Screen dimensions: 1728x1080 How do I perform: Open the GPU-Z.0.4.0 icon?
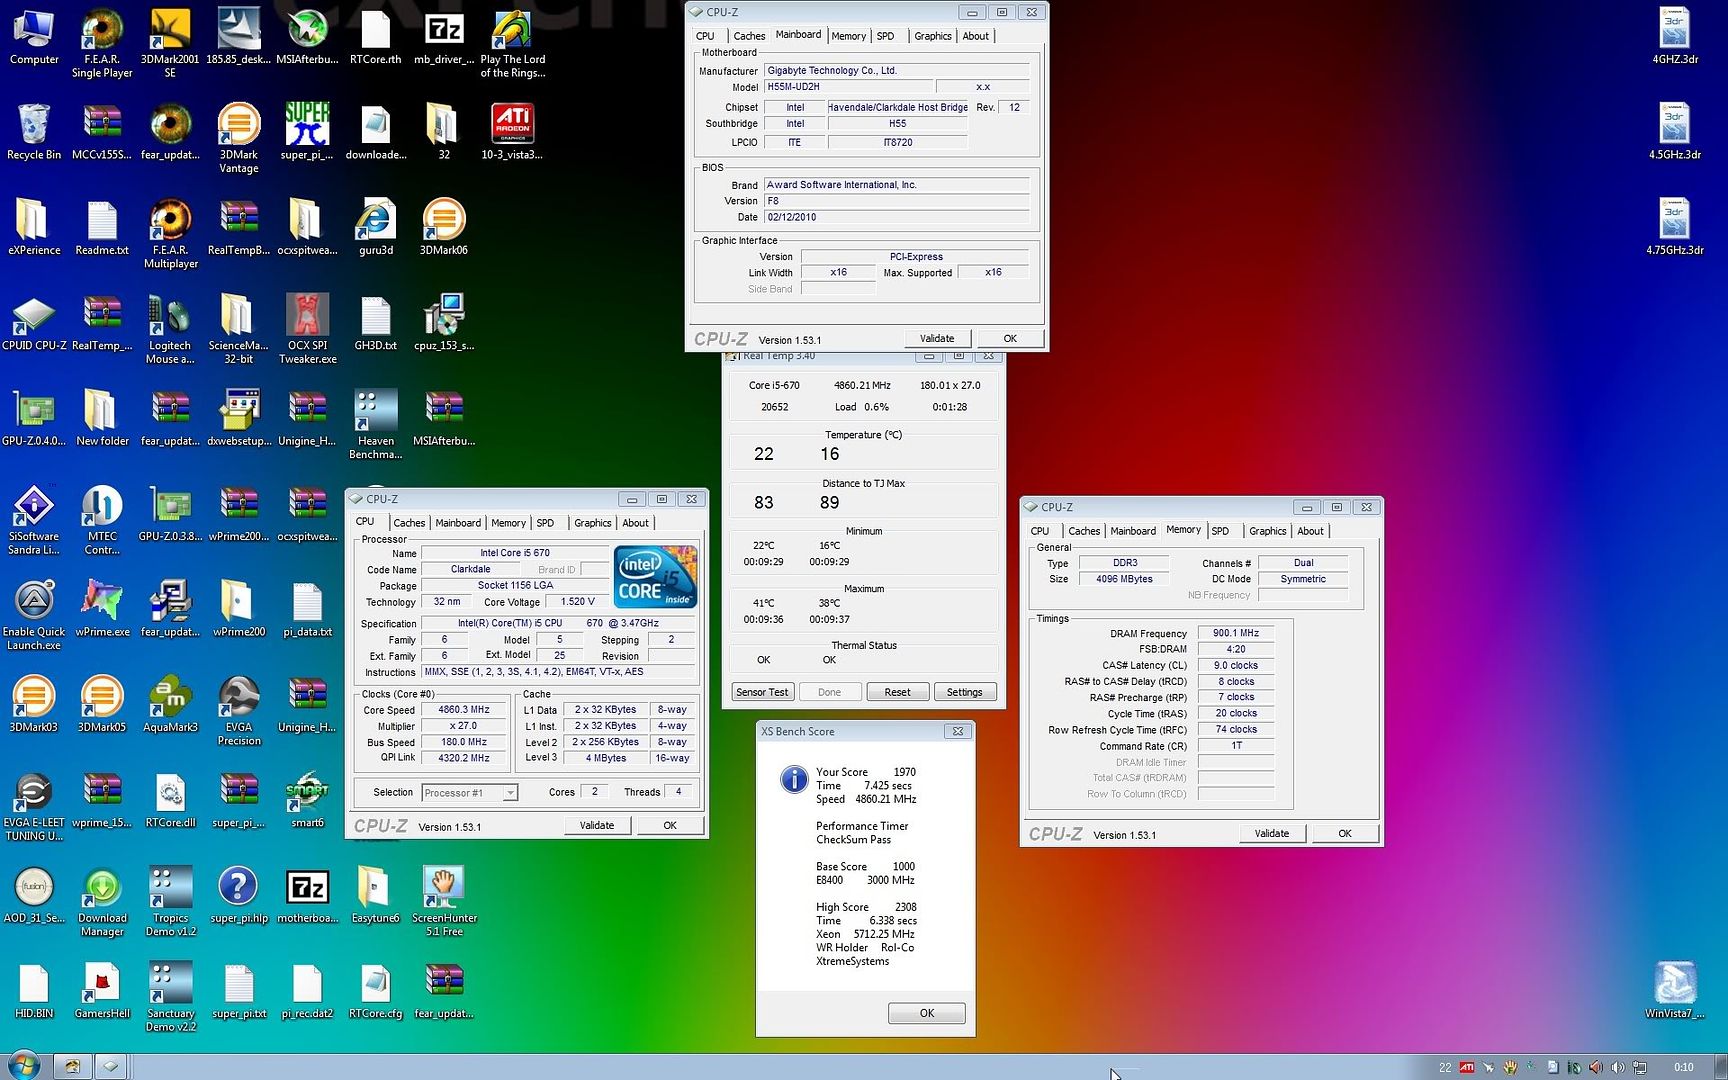click(x=34, y=419)
